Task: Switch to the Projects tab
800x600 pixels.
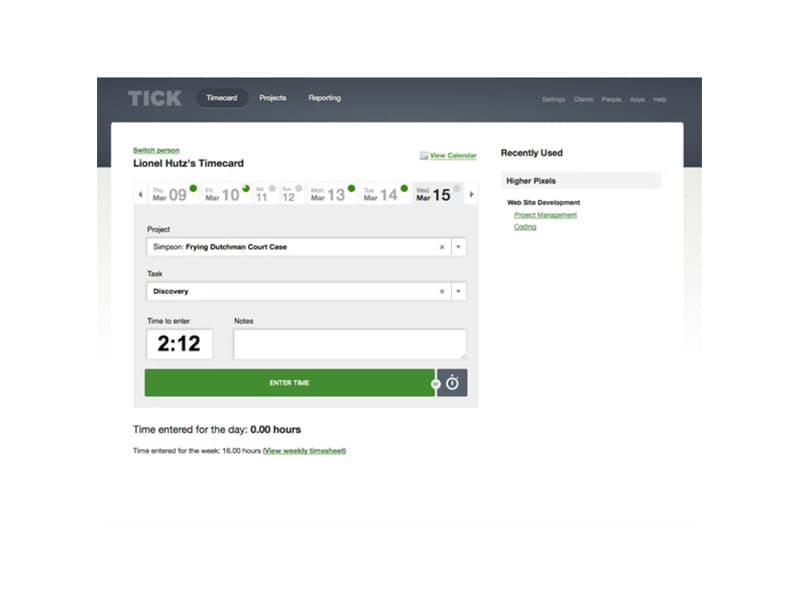Action: (272, 98)
